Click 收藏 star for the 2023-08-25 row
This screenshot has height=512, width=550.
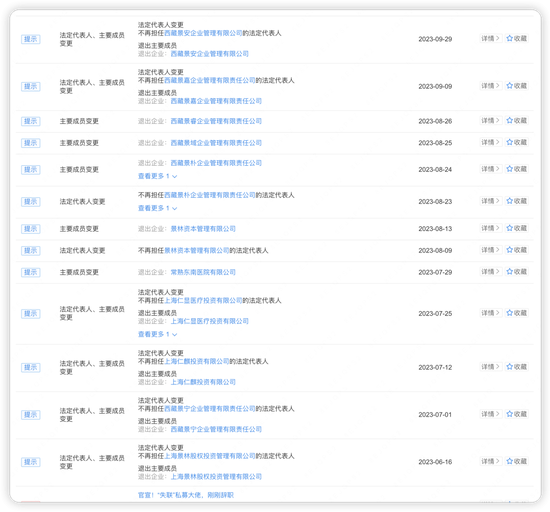(516, 142)
